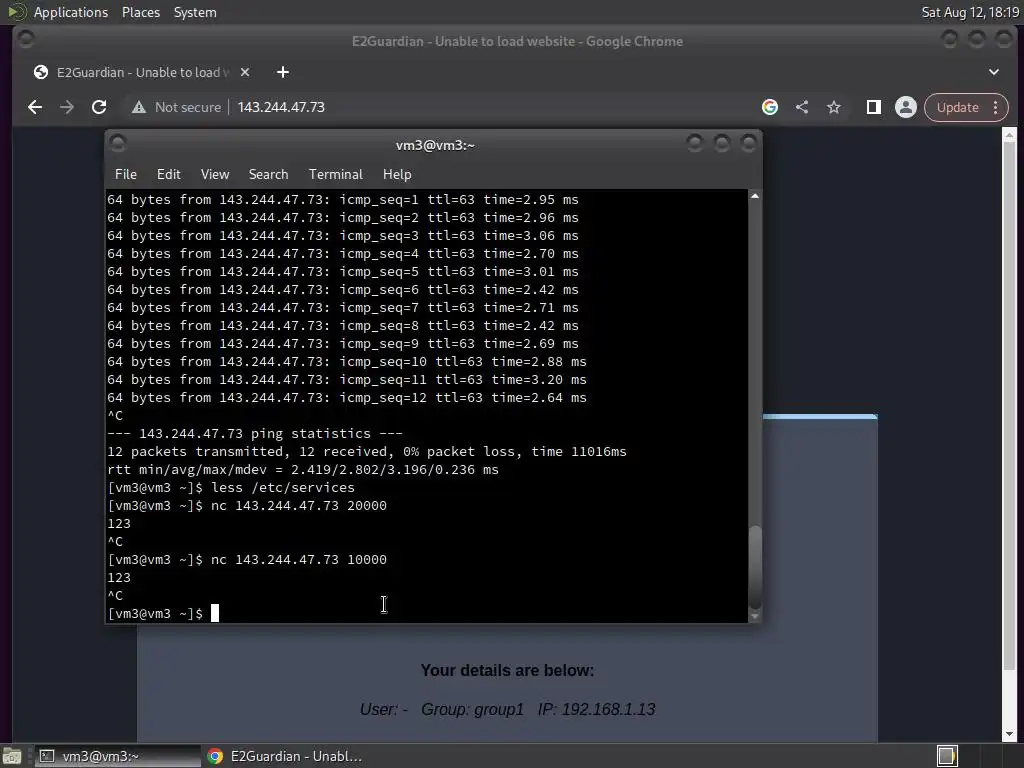1024x768 pixels.
Task: Click 'Your details are below:' heading
Action: [x=507, y=671]
